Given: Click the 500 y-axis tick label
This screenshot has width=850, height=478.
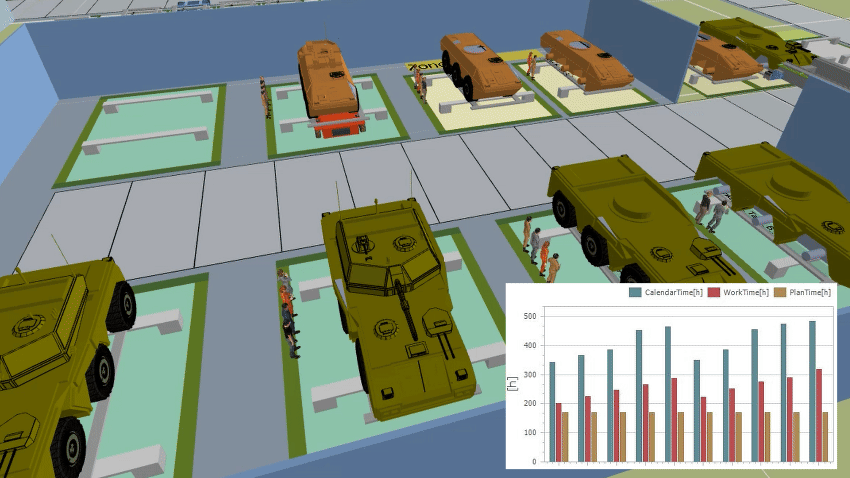Looking at the screenshot, I should coord(530,316).
